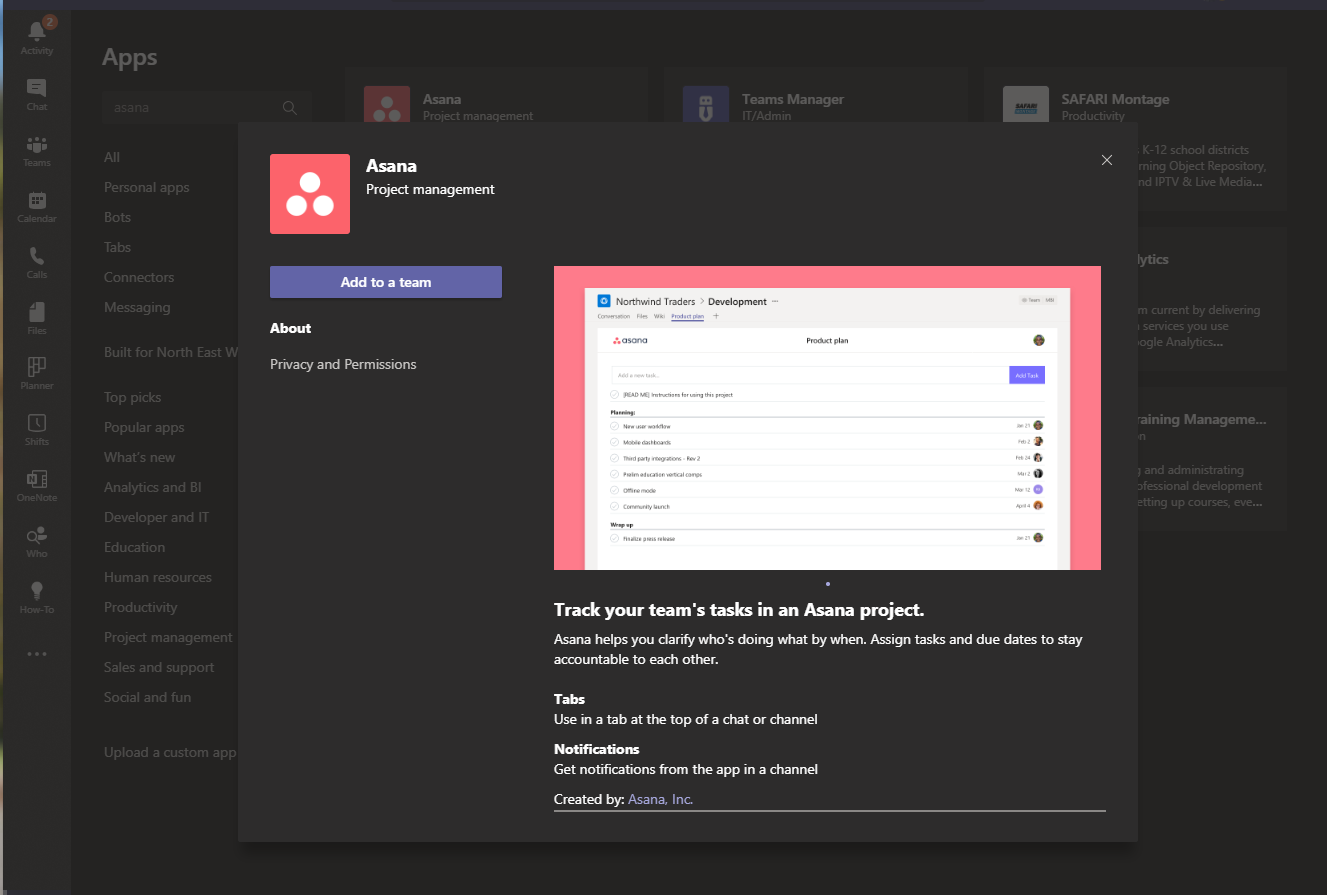
Task: Select the carousel pagination dot below the preview
Action: click(x=827, y=584)
